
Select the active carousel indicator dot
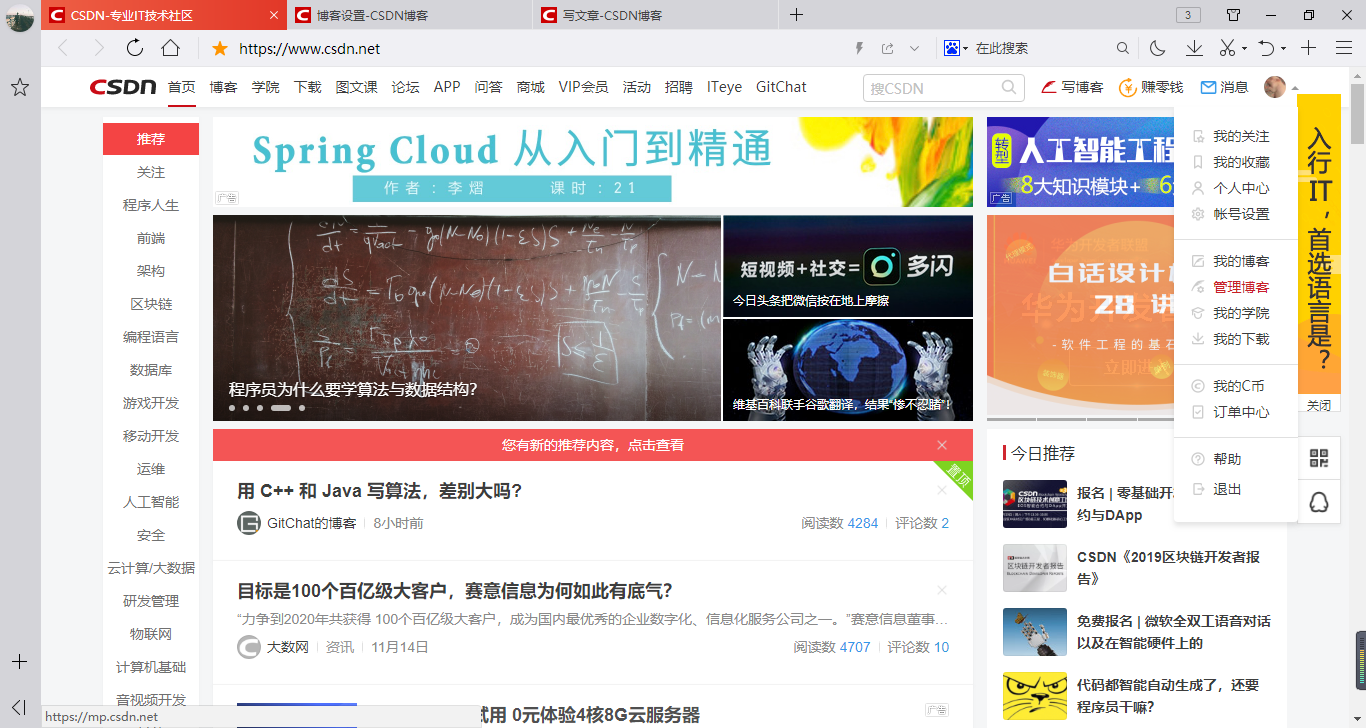(x=280, y=408)
